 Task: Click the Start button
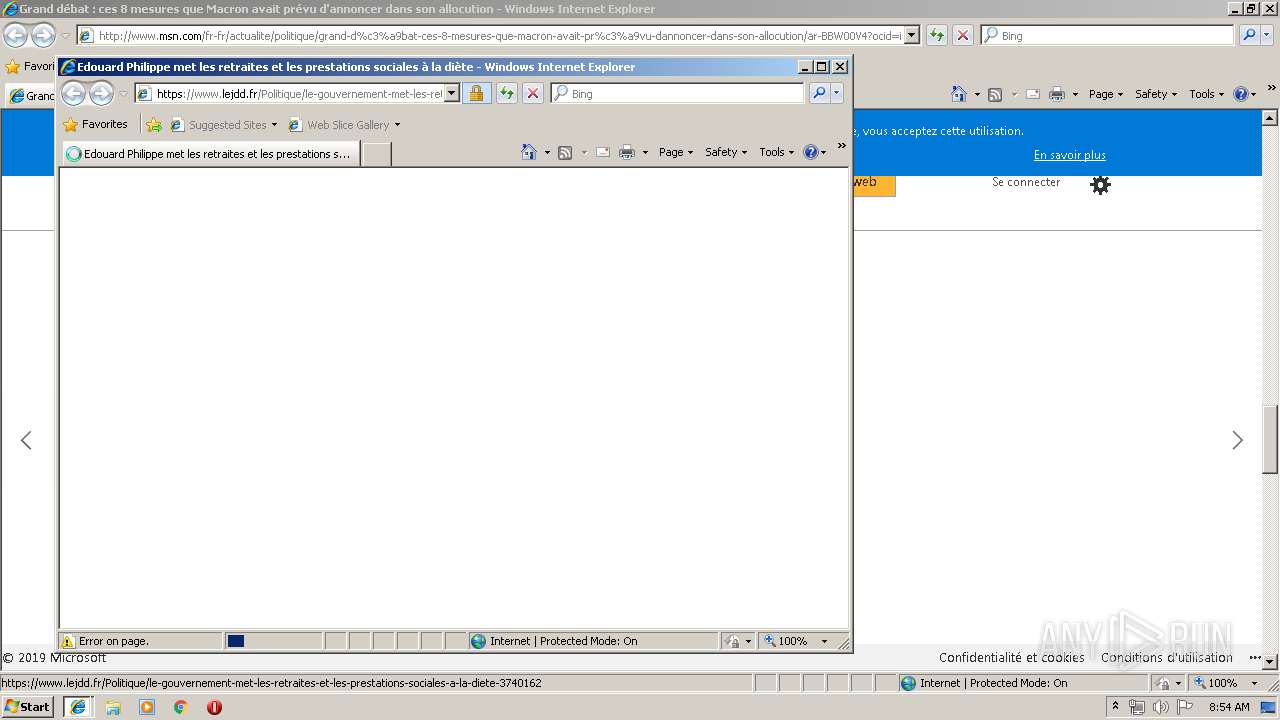click(27, 707)
